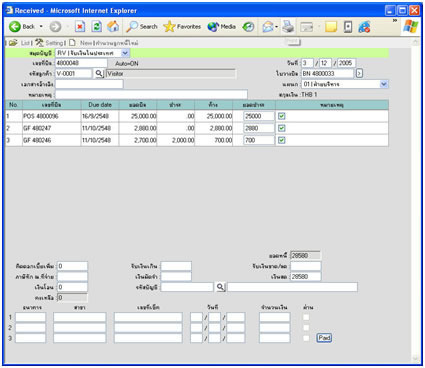Click the payment amount field 700

259,140
